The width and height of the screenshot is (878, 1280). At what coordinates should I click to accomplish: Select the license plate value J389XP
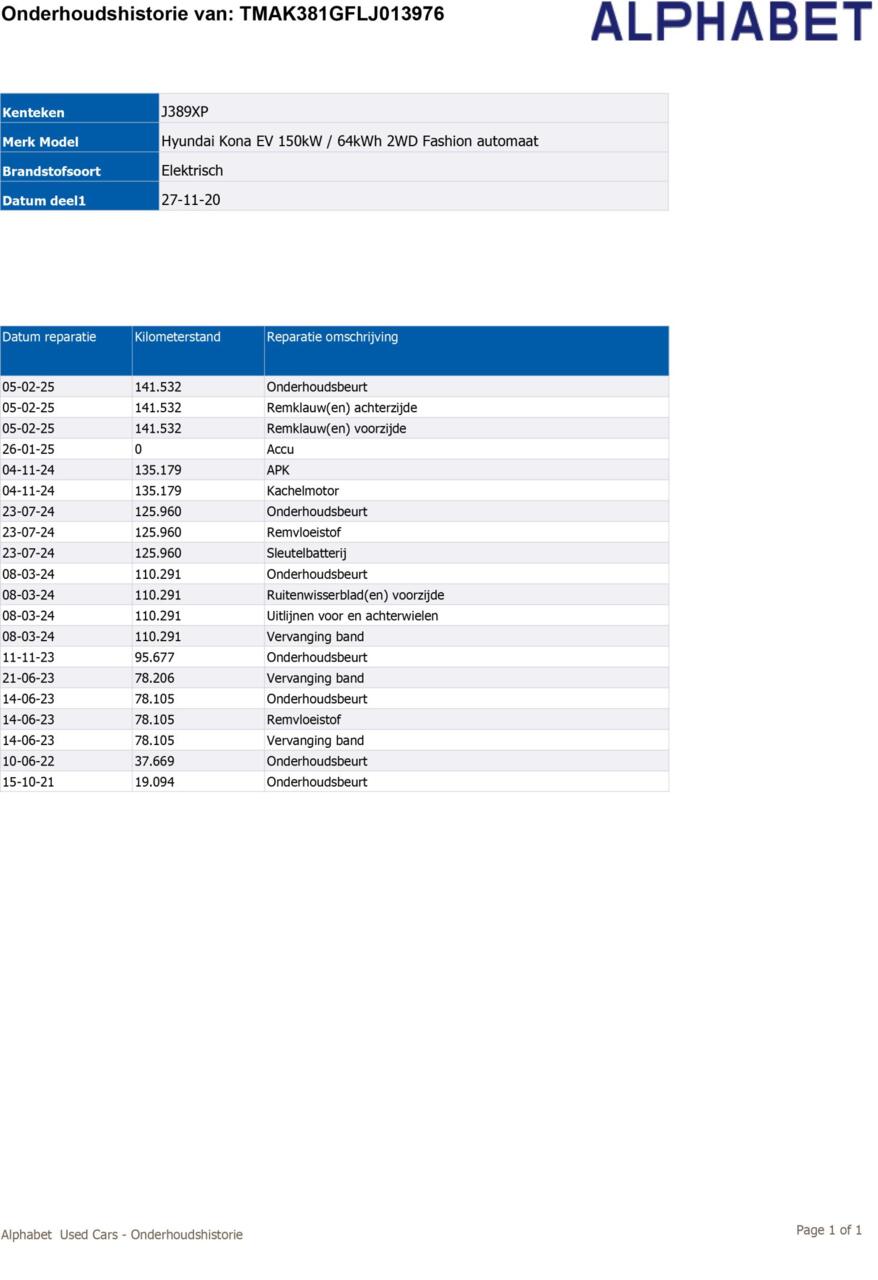point(185,112)
